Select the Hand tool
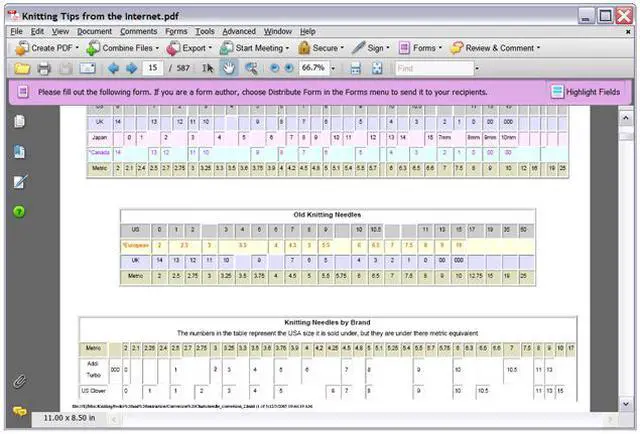Screen dimensions: 640x434 228,68
